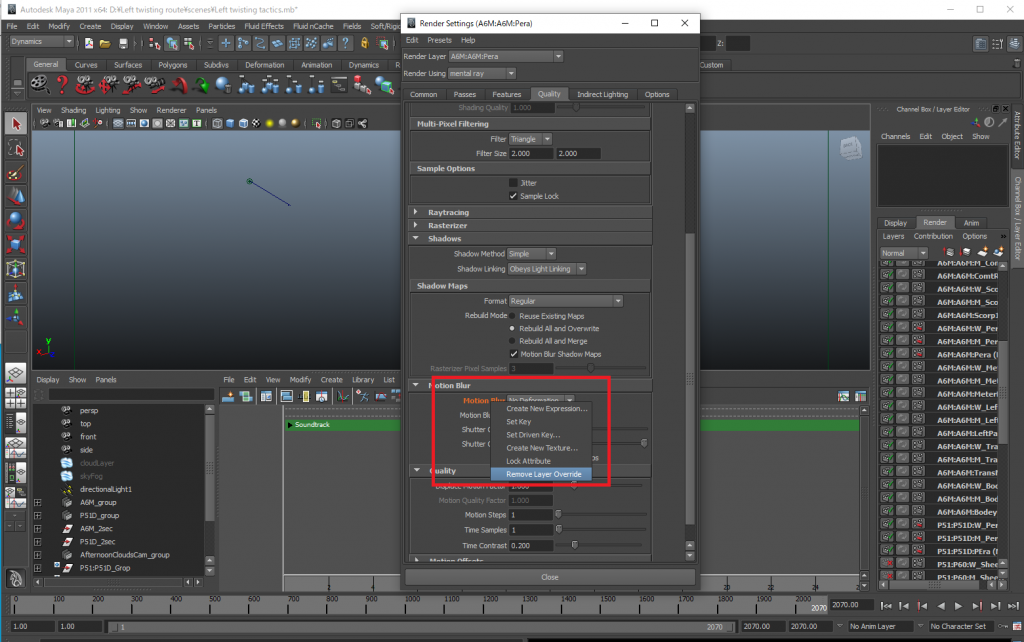Open the Channels menu in Channel Box
Screen dimensions: 1024x642
click(x=895, y=136)
